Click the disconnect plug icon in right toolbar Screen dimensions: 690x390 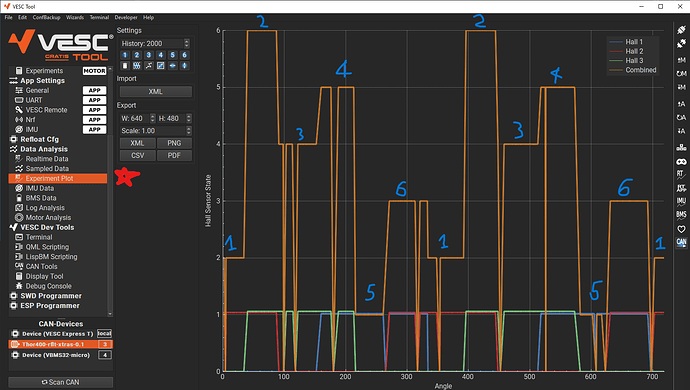coord(681,43)
